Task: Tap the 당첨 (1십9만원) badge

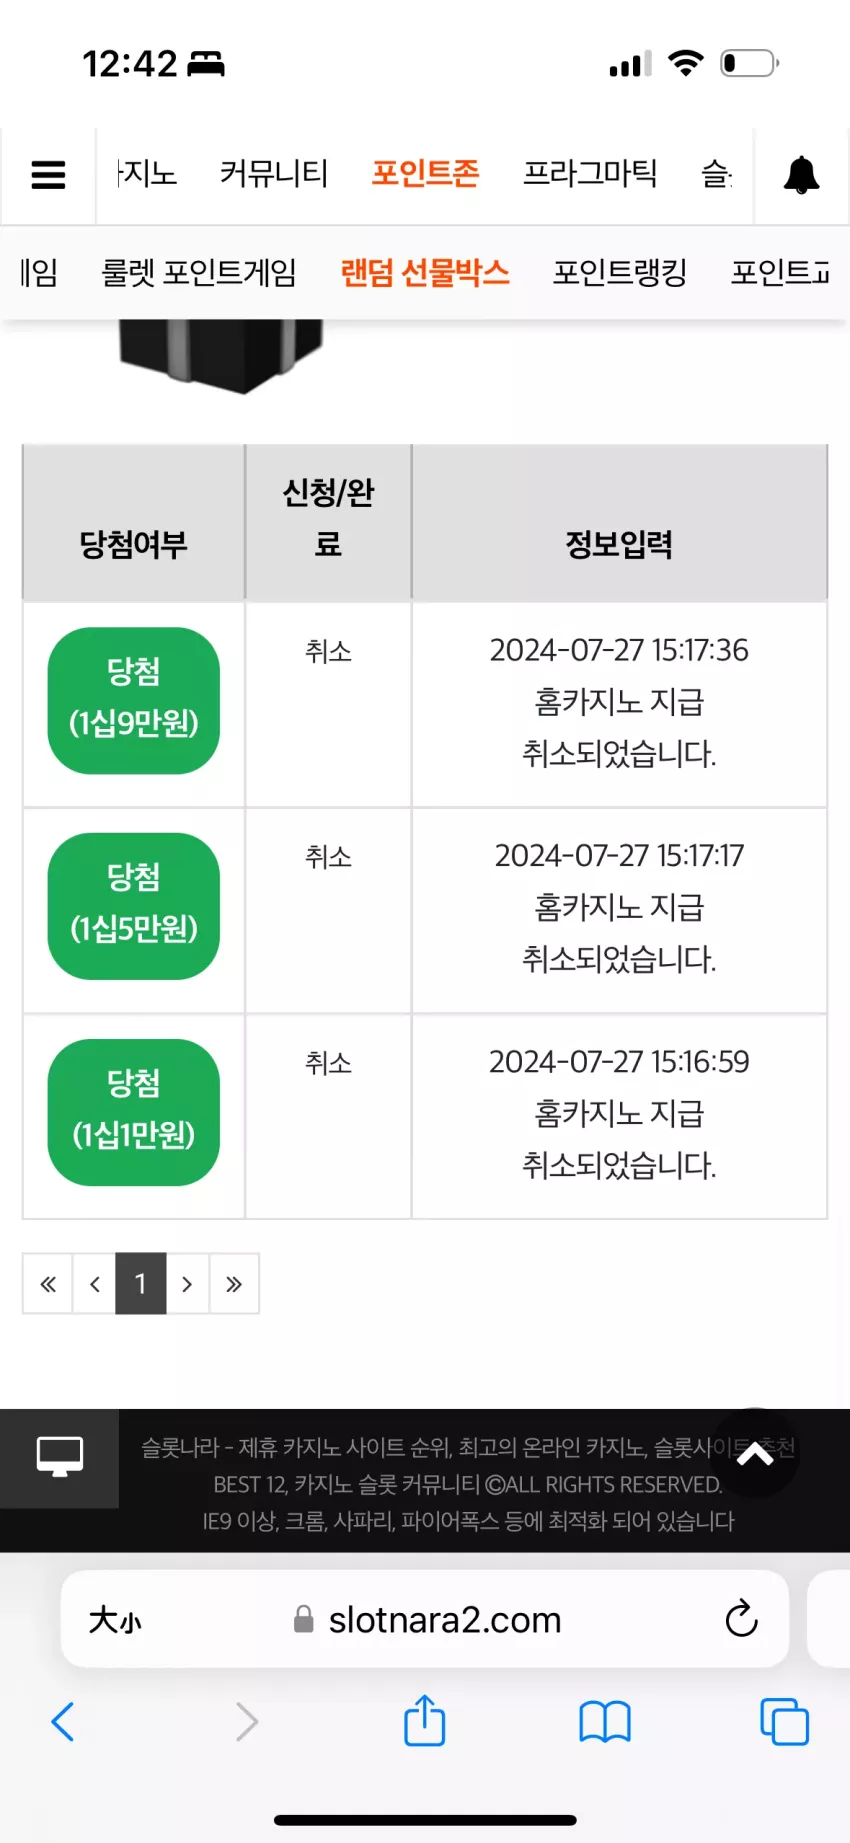Action: (134, 700)
